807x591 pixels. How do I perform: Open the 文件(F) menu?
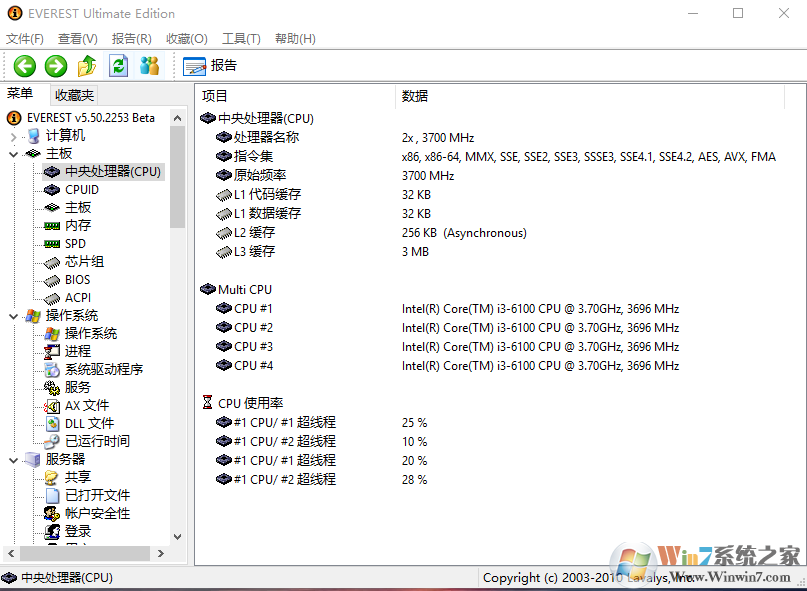click(x=25, y=38)
